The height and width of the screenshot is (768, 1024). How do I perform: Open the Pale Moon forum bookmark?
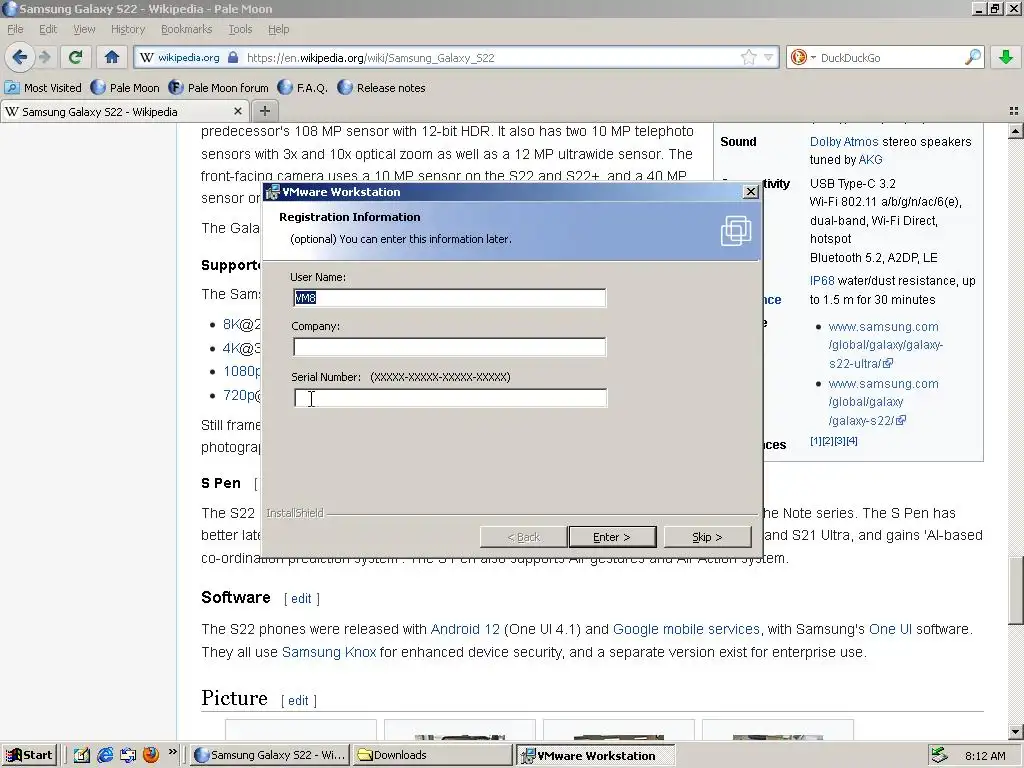[x=218, y=88]
